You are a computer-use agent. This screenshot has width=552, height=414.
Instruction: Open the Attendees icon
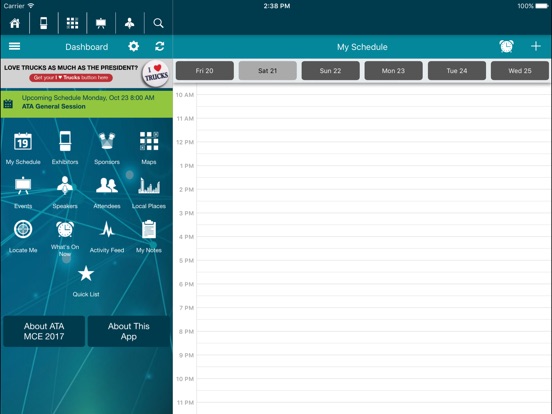click(x=107, y=186)
